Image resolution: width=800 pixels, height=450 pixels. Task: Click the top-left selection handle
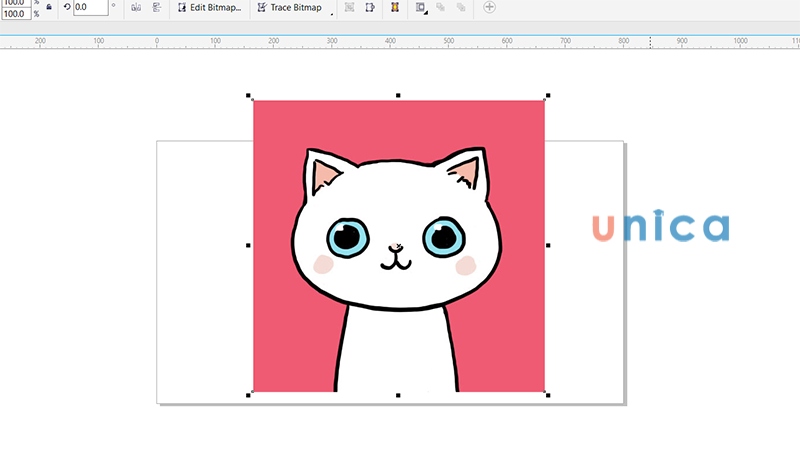point(249,96)
